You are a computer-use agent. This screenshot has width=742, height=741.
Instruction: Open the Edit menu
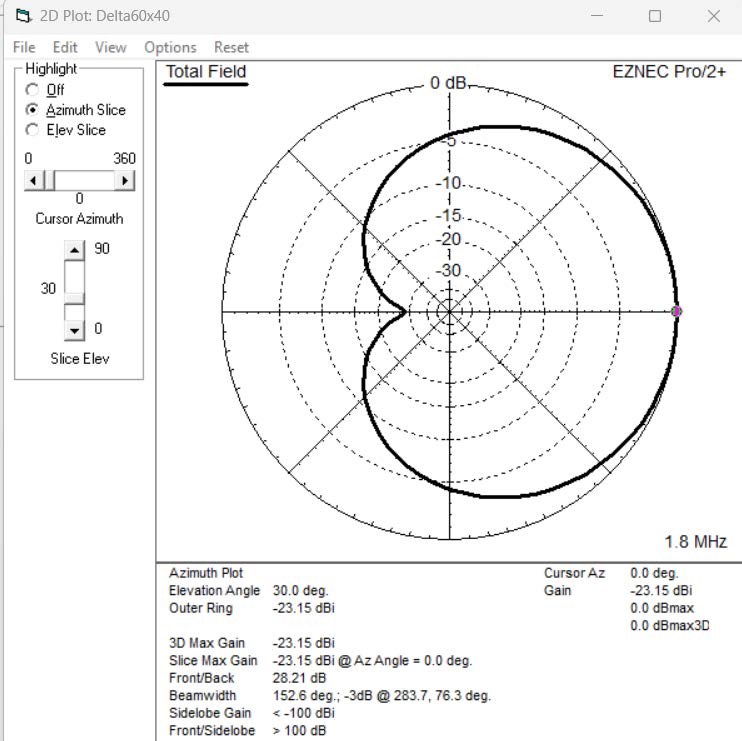click(65, 47)
